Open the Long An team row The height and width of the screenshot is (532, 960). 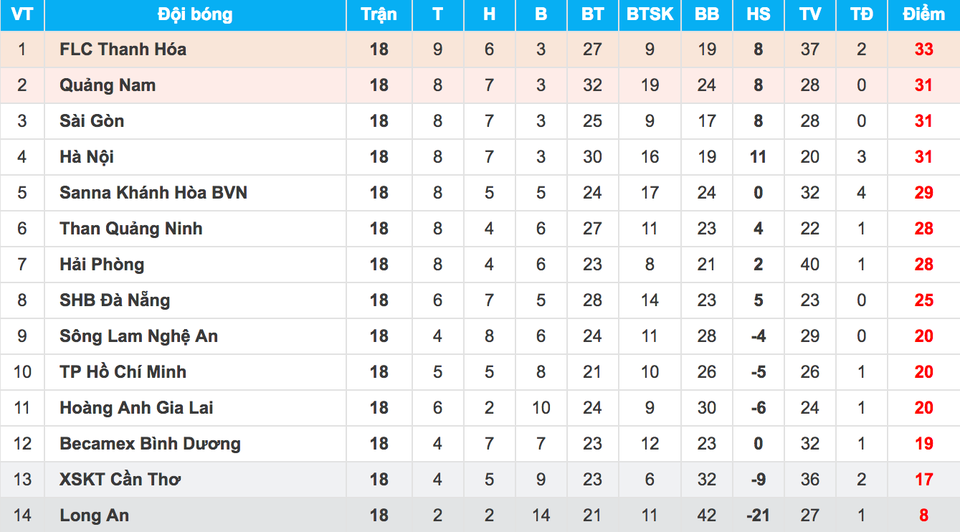coord(94,516)
